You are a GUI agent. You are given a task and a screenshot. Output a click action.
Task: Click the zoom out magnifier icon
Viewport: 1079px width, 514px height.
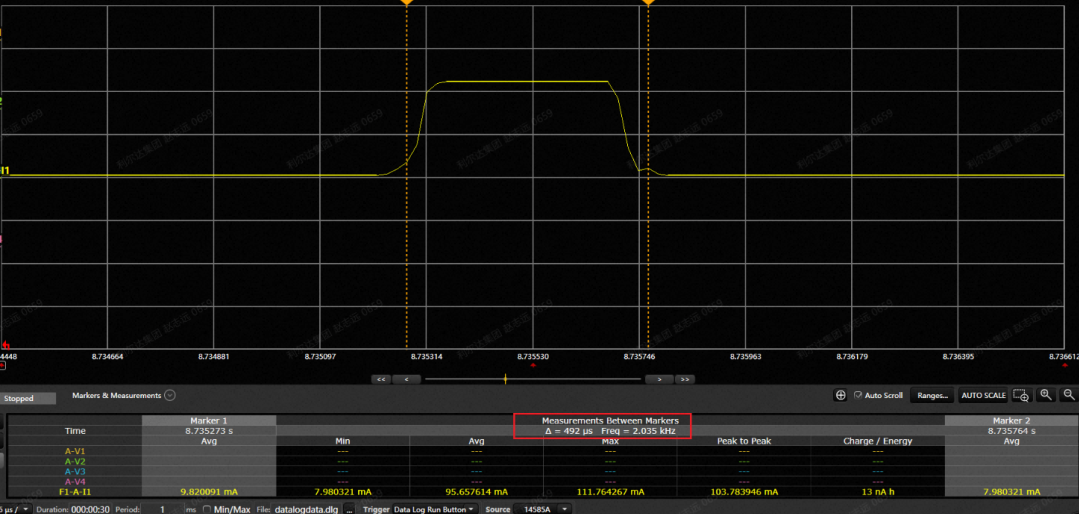coord(1069,395)
